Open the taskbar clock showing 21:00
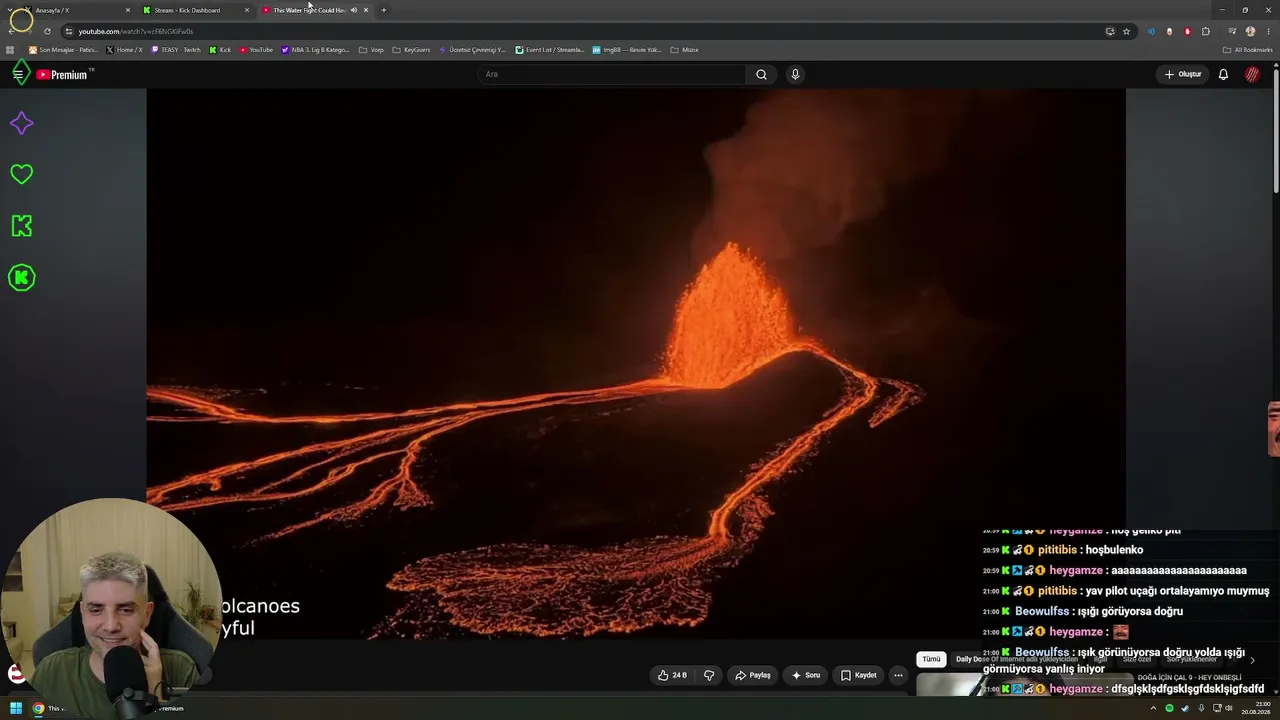Image resolution: width=1280 pixels, height=720 pixels. (1256, 708)
